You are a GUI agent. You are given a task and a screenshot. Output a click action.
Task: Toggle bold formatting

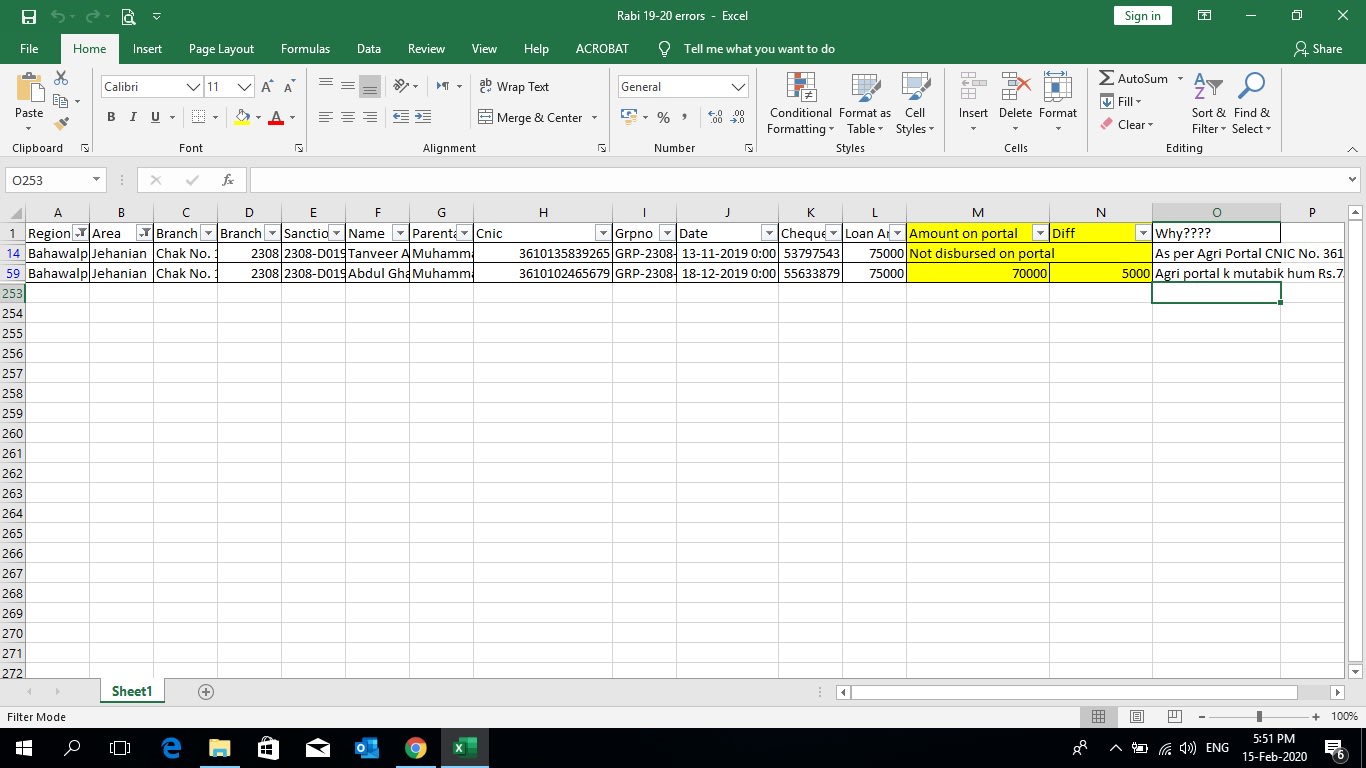pos(110,117)
